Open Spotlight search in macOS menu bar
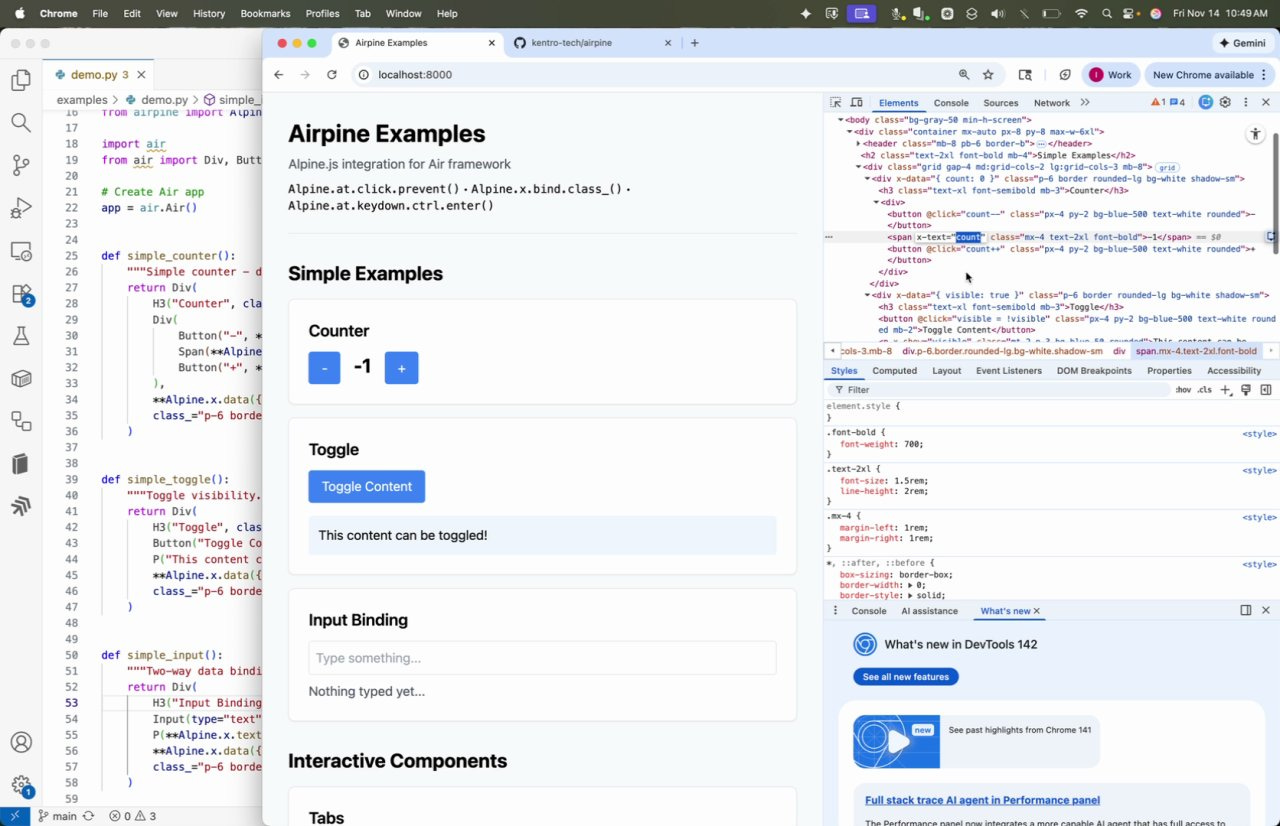This screenshot has width=1280, height=826. pos(1106,13)
